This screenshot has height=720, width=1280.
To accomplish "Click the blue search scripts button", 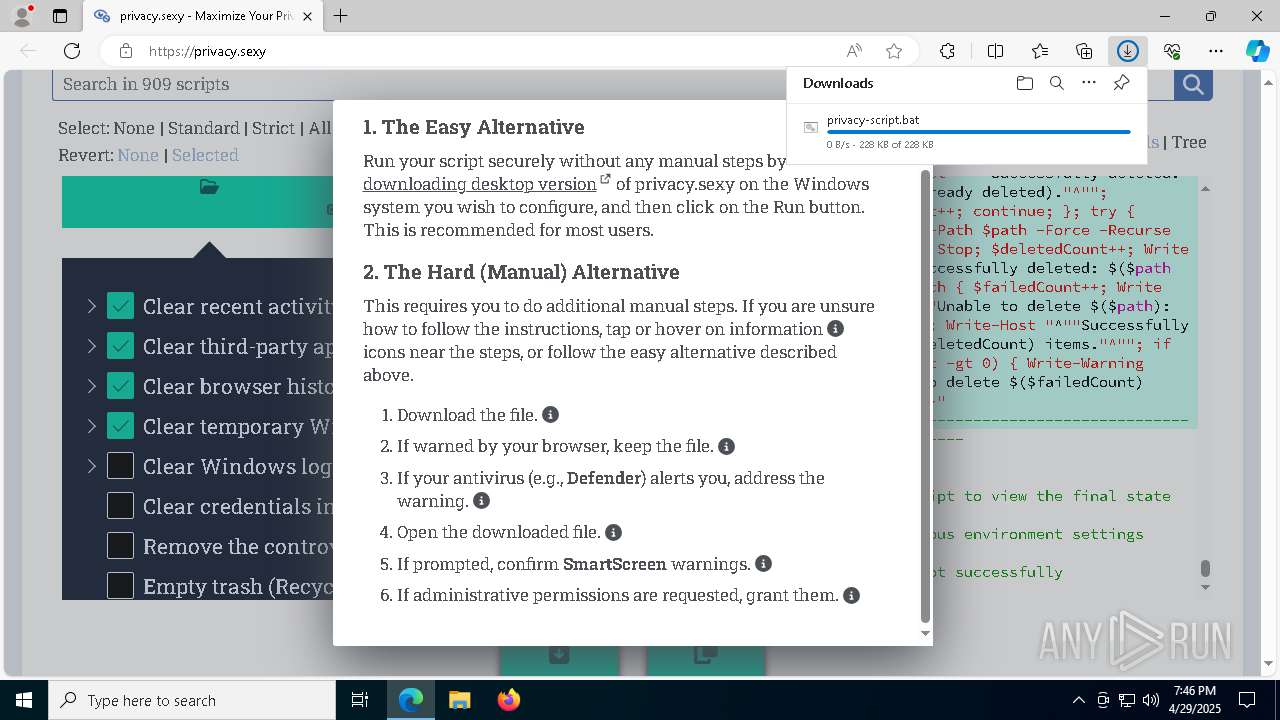I will tap(1193, 84).
